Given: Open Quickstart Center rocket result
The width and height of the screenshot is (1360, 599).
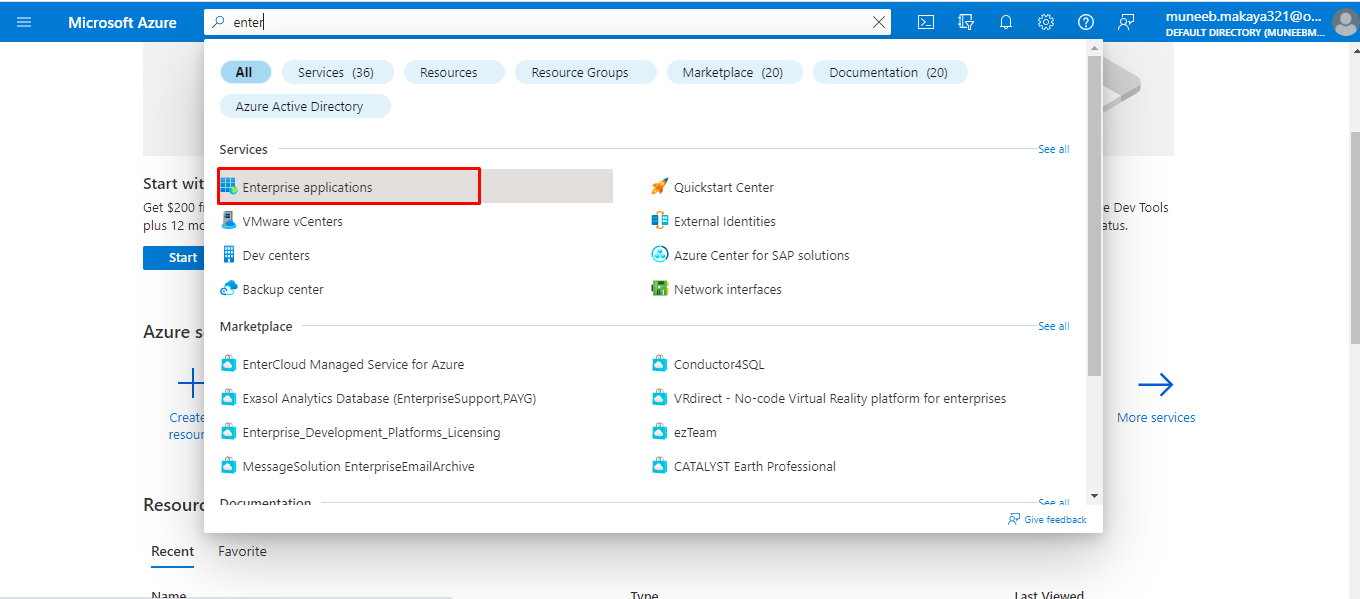Looking at the screenshot, I should point(723,187).
